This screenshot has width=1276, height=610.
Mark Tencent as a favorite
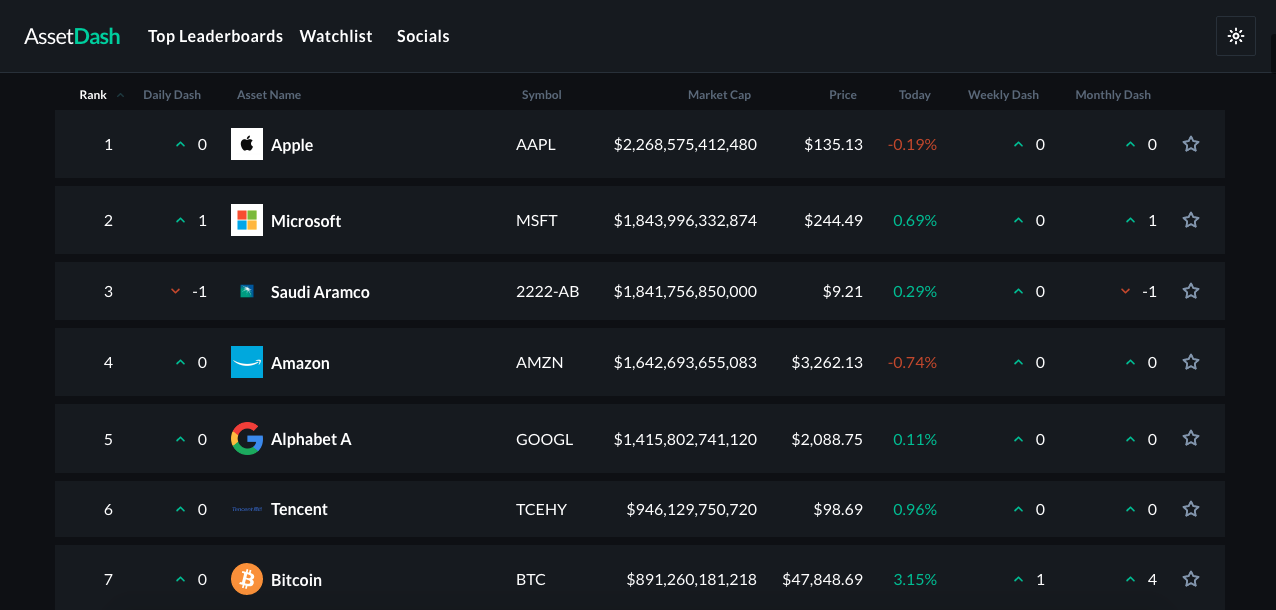click(1191, 509)
